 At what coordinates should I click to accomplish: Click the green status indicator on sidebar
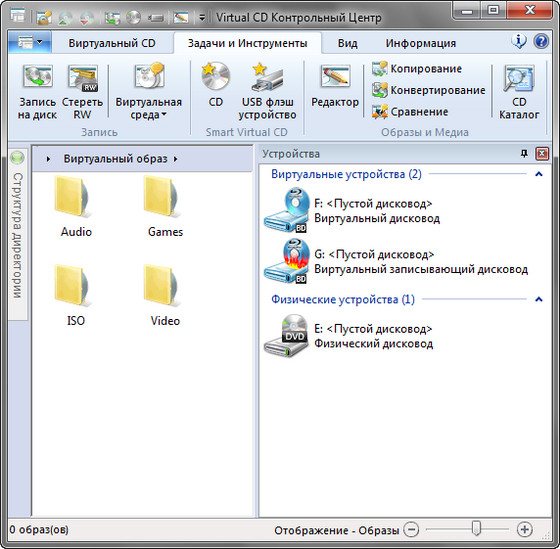(17, 158)
